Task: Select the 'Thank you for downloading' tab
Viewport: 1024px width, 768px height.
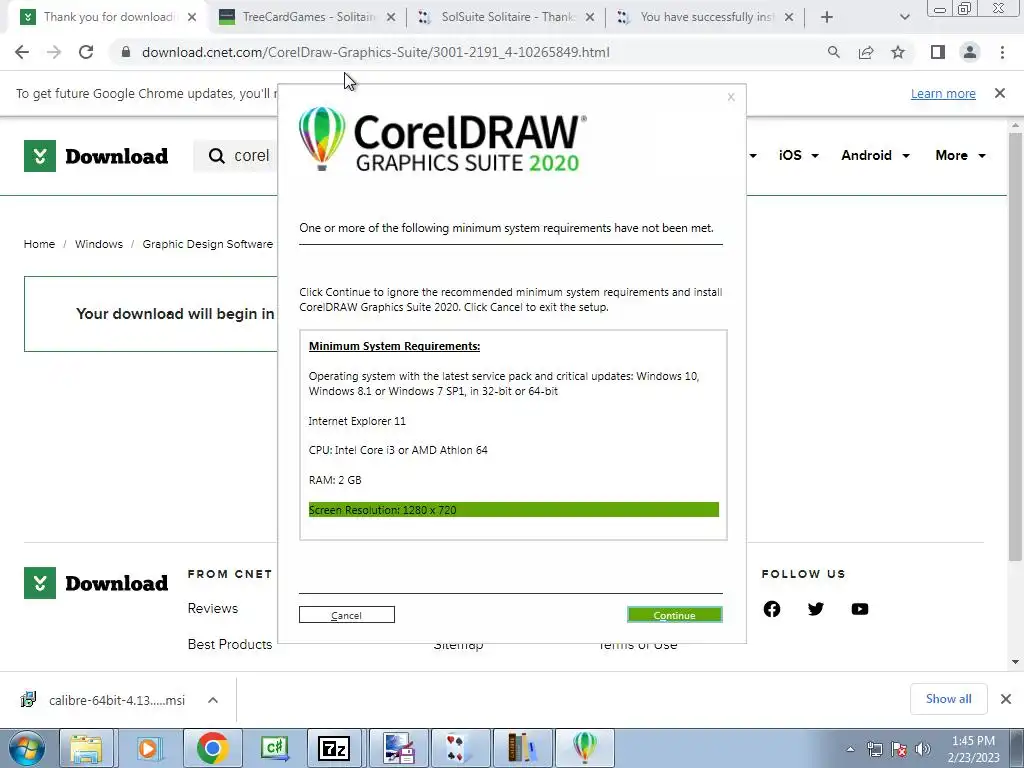Action: (x=108, y=17)
